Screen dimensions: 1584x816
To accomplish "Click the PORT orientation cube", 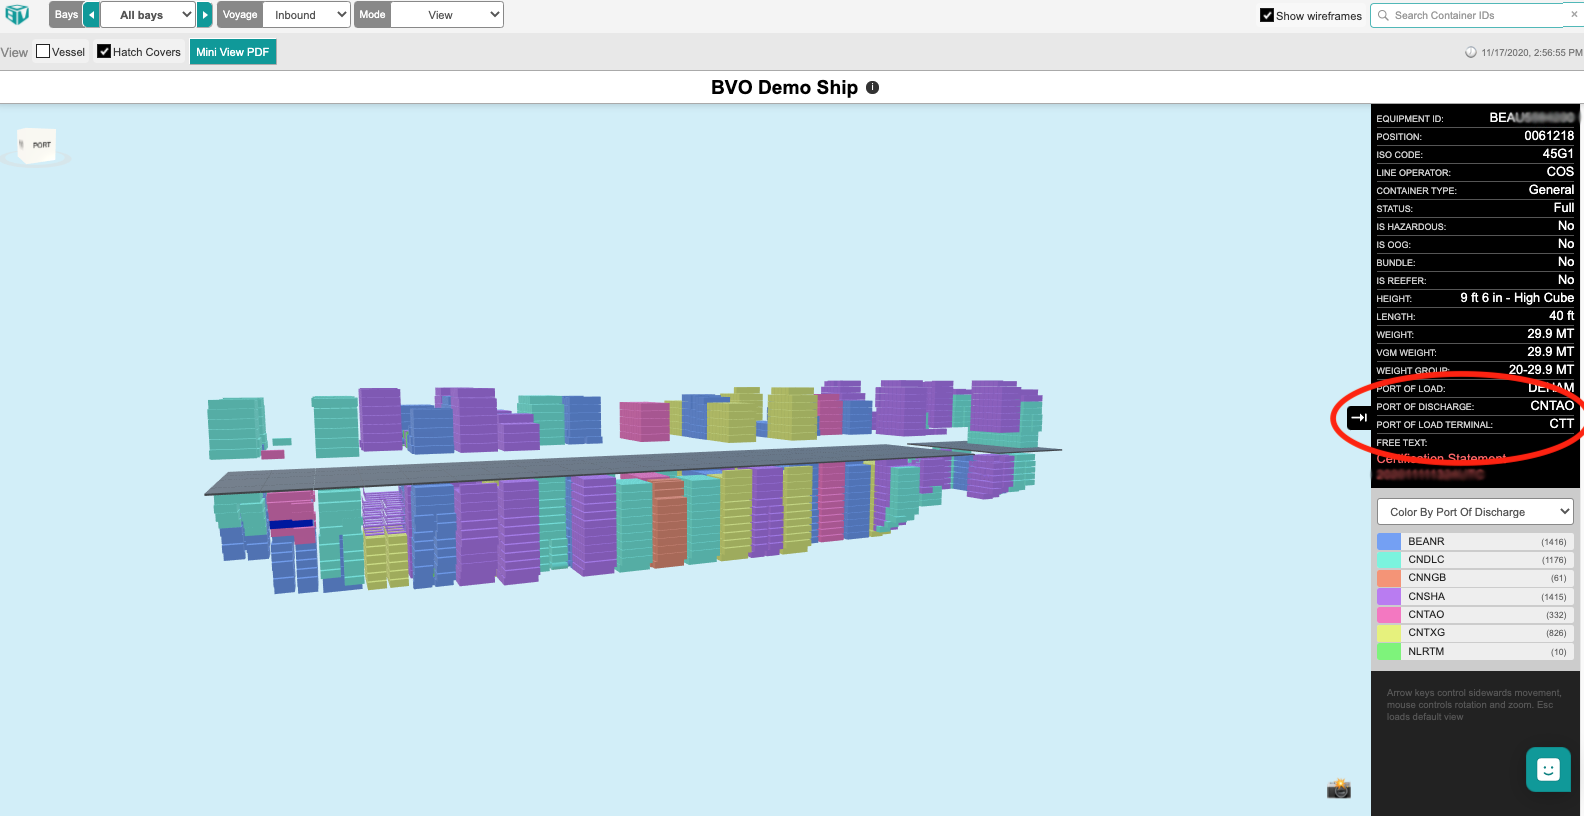I will [38, 146].
